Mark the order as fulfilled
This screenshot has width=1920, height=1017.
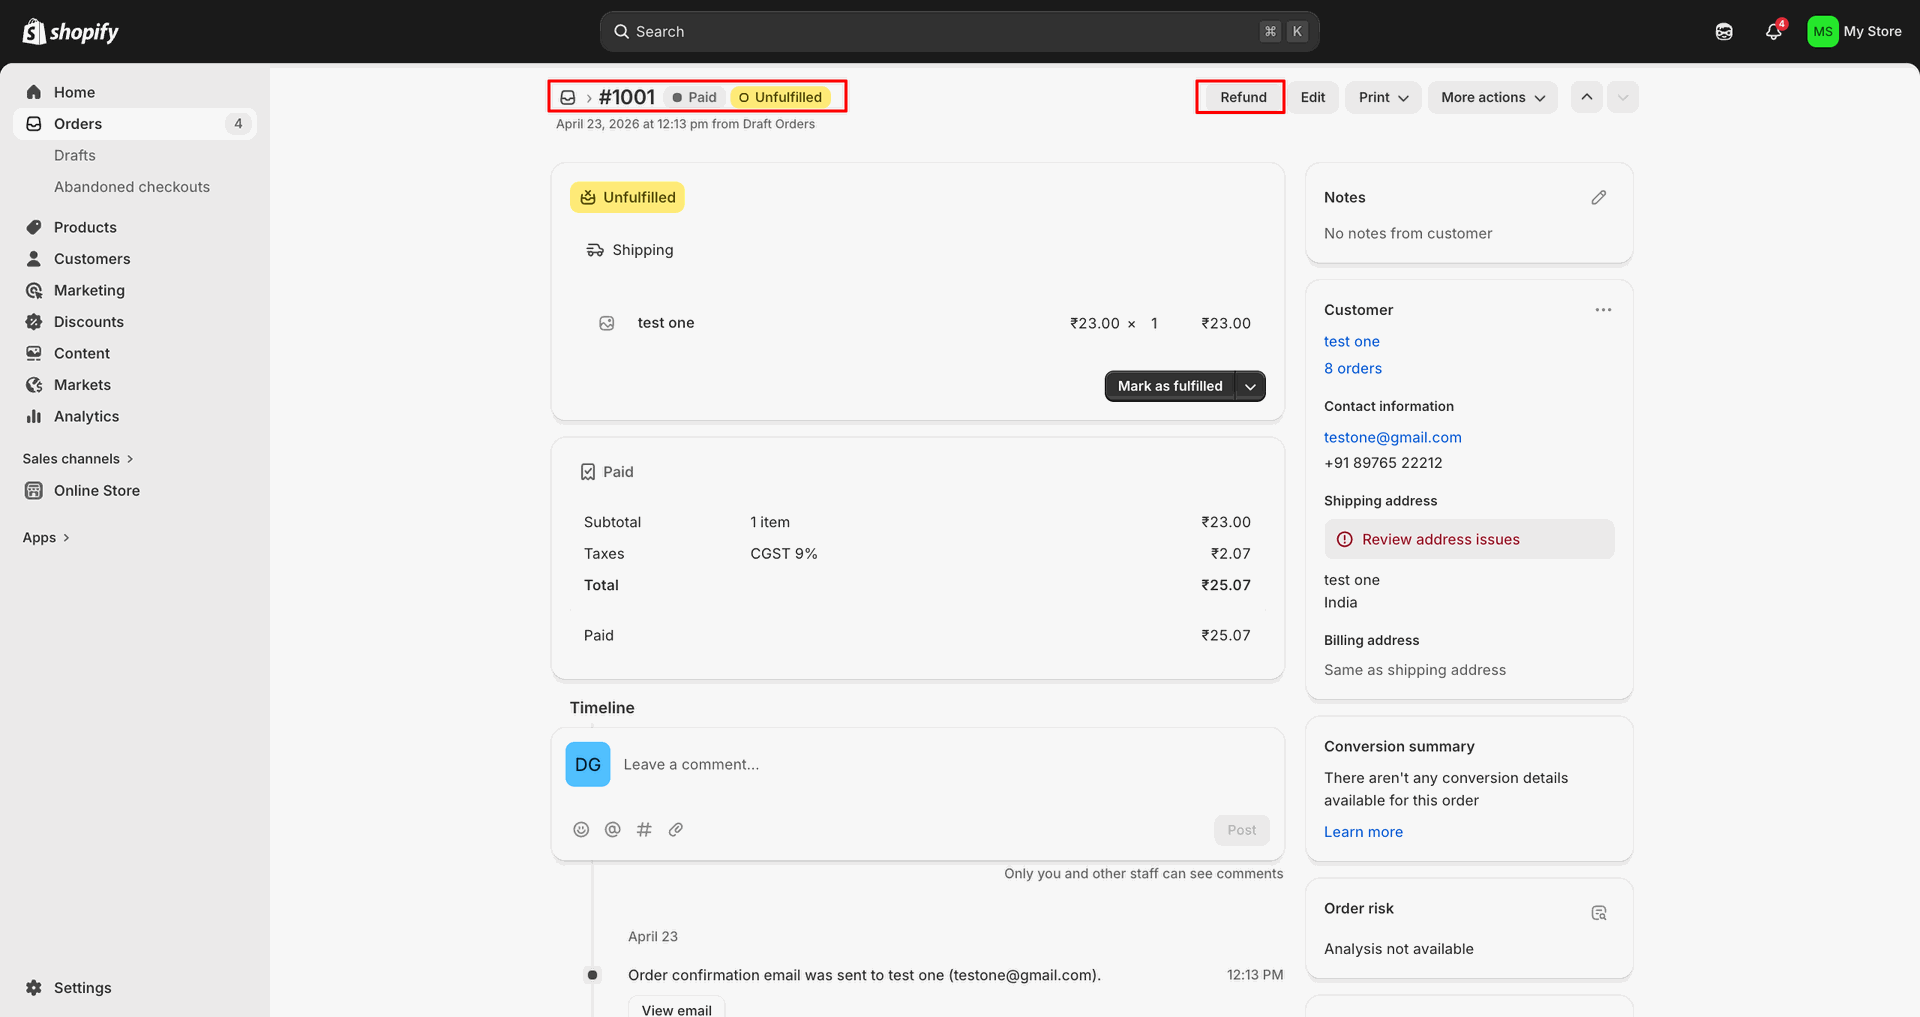tap(1170, 386)
